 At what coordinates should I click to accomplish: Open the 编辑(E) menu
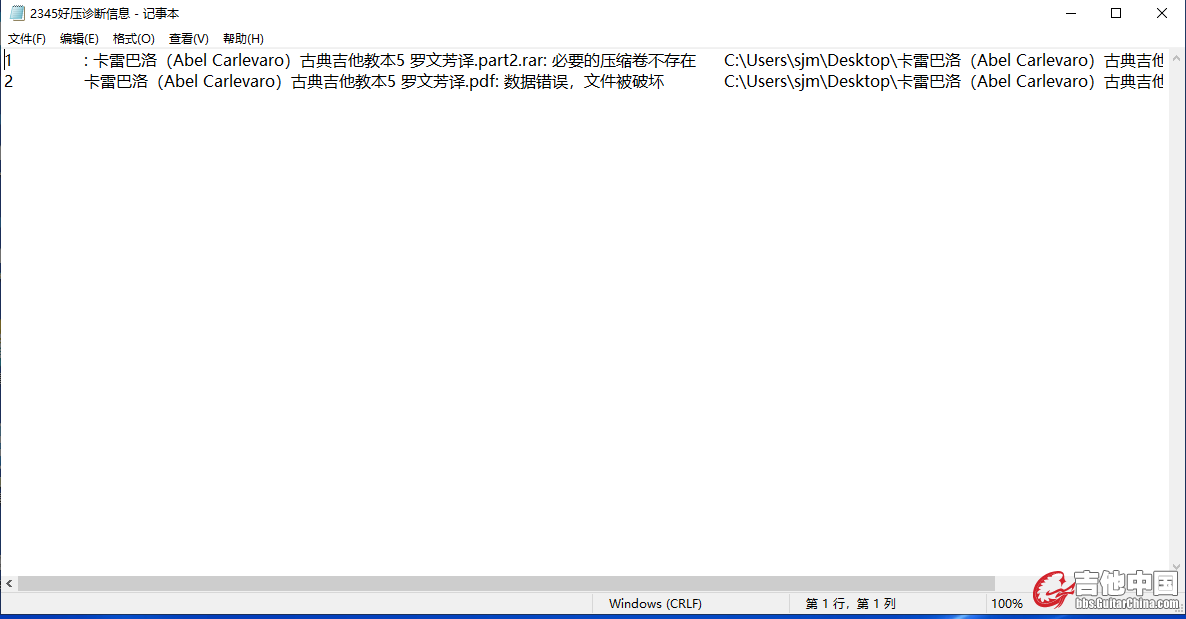(x=79, y=39)
